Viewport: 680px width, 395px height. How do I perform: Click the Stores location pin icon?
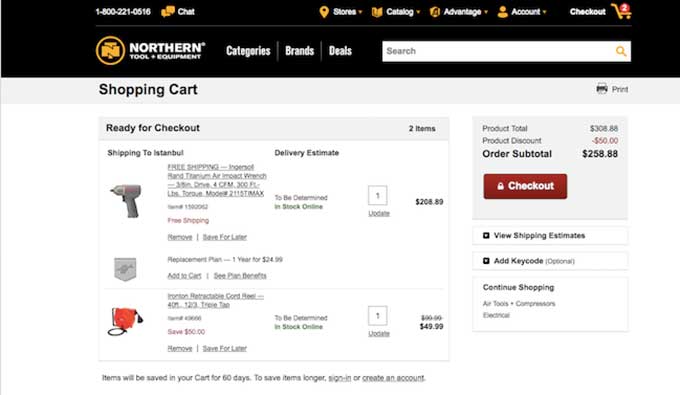tap(324, 12)
